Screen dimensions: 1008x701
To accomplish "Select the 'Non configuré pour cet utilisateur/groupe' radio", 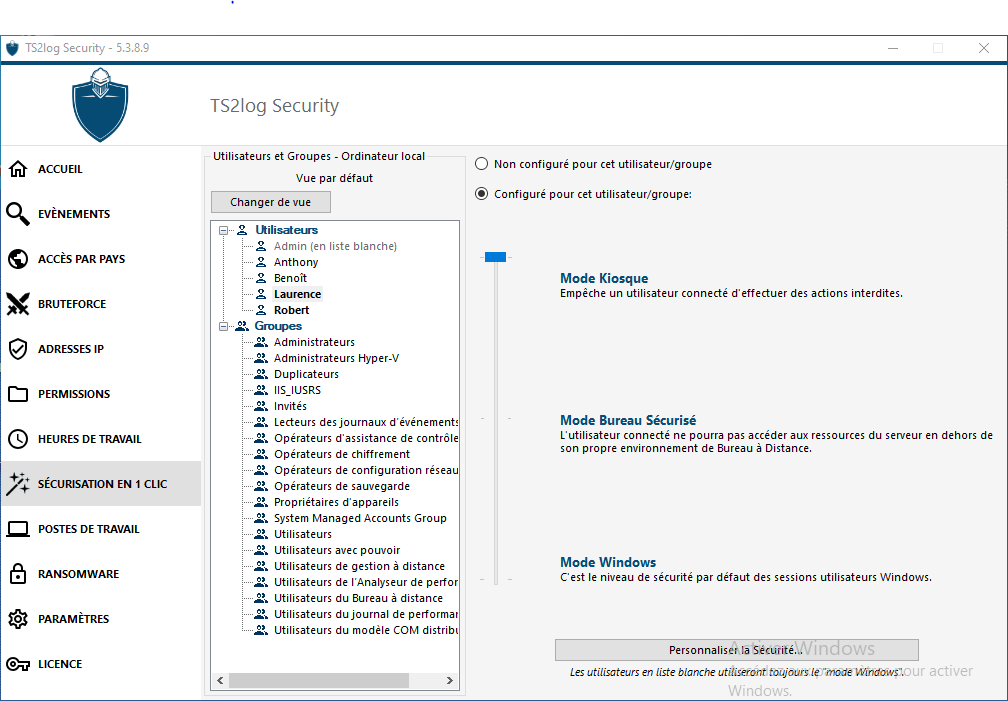I will [x=482, y=164].
